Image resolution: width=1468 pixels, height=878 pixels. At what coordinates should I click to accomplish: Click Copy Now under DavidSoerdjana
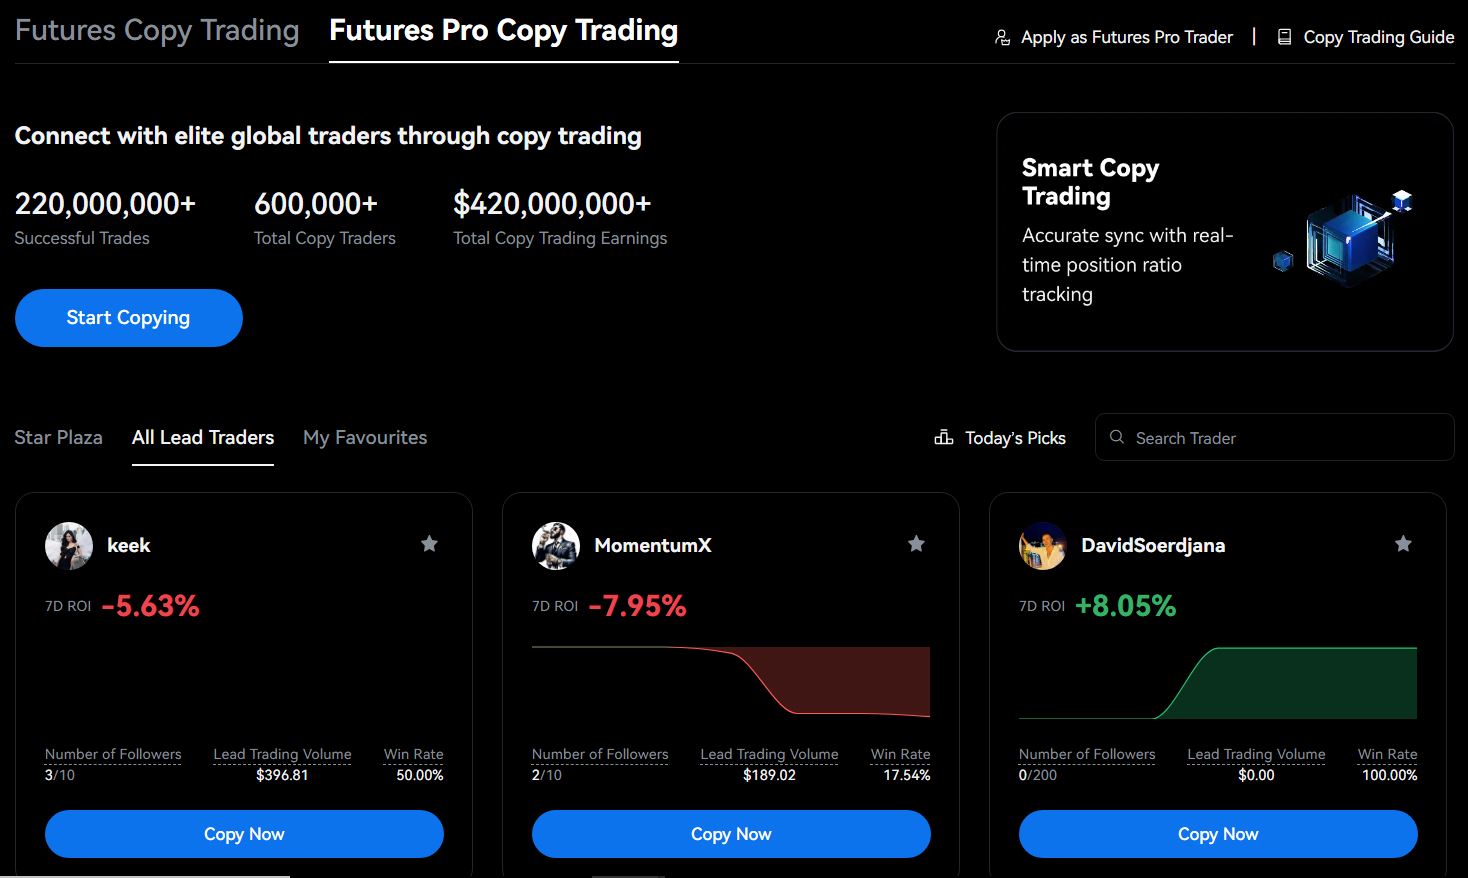(x=1217, y=833)
